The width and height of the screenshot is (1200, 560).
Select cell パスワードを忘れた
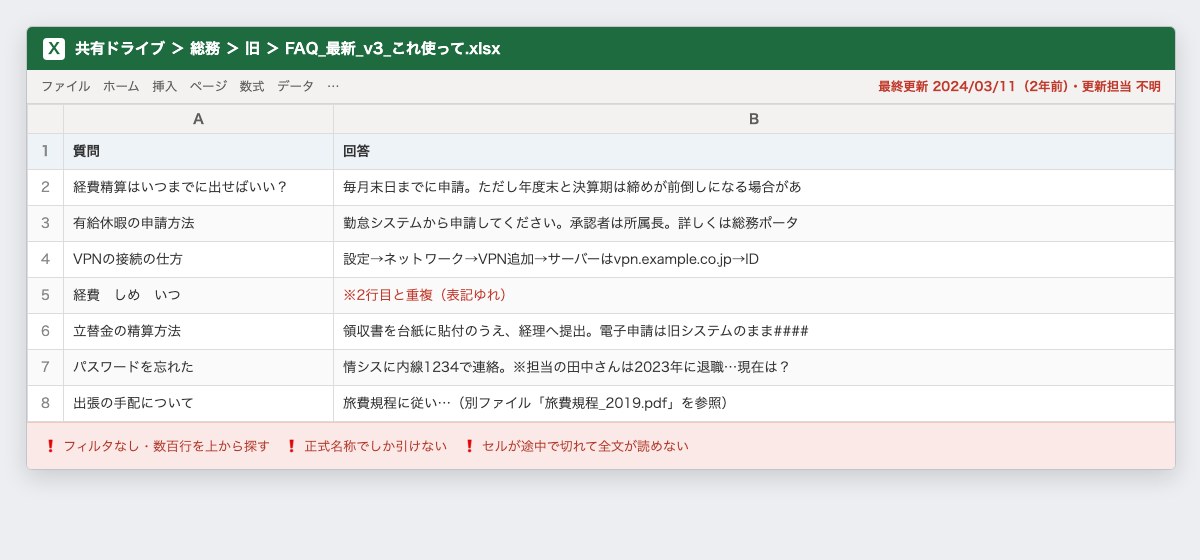(x=198, y=367)
